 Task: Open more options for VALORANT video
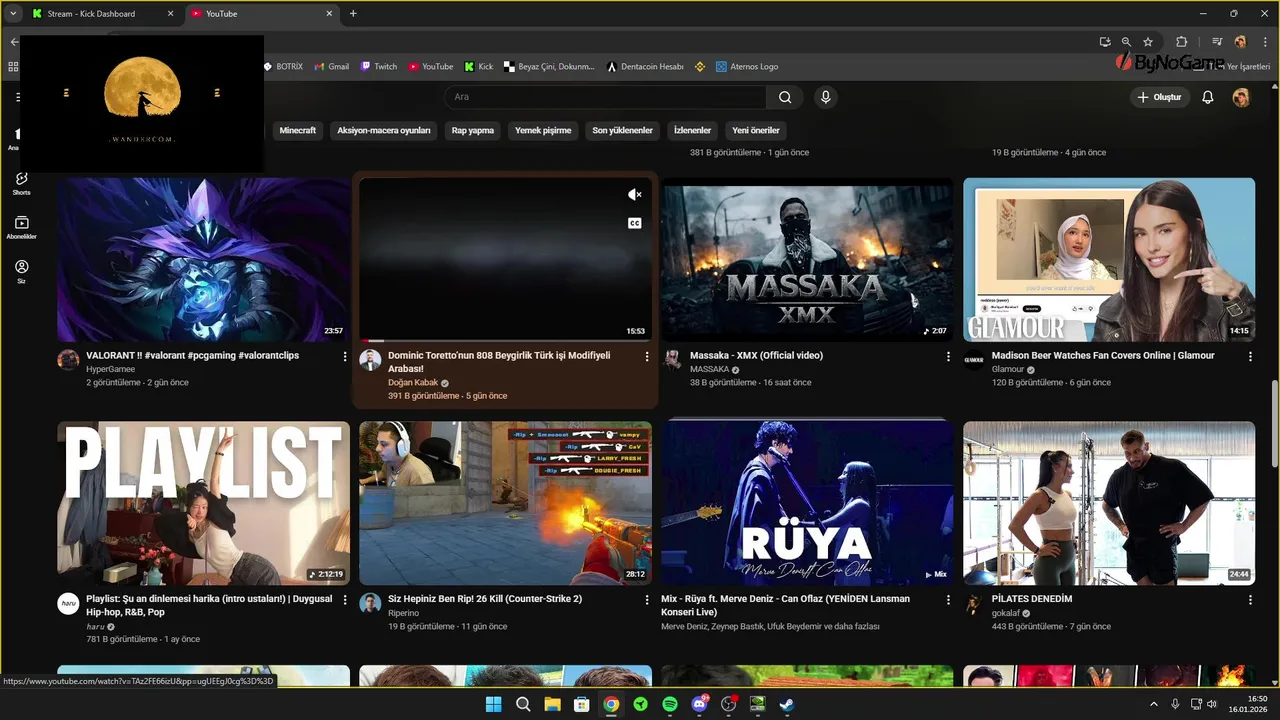[345, 356]
